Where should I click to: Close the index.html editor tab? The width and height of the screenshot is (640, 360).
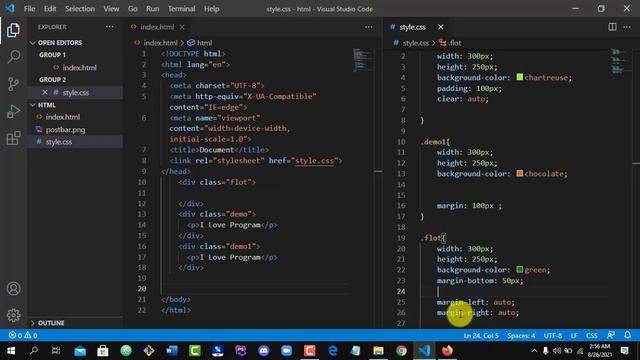(182, 27)
